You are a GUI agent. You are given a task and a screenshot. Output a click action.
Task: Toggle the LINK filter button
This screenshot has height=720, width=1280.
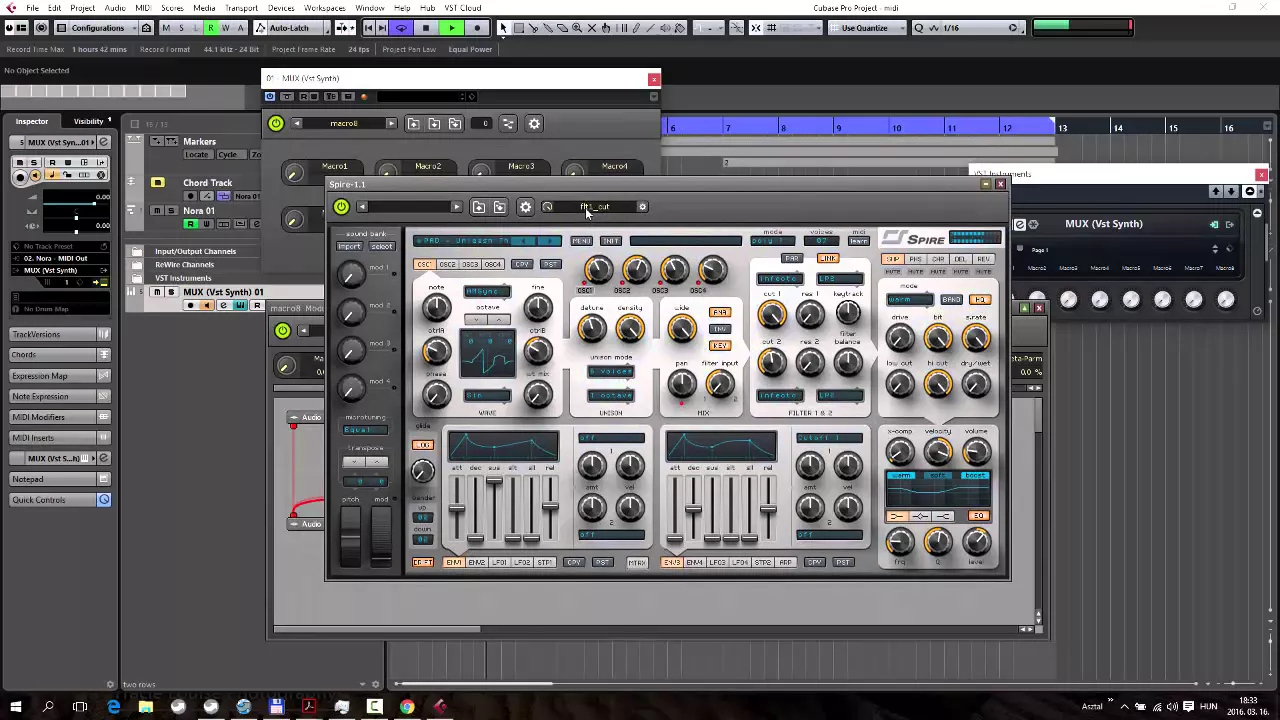(827, 259)
